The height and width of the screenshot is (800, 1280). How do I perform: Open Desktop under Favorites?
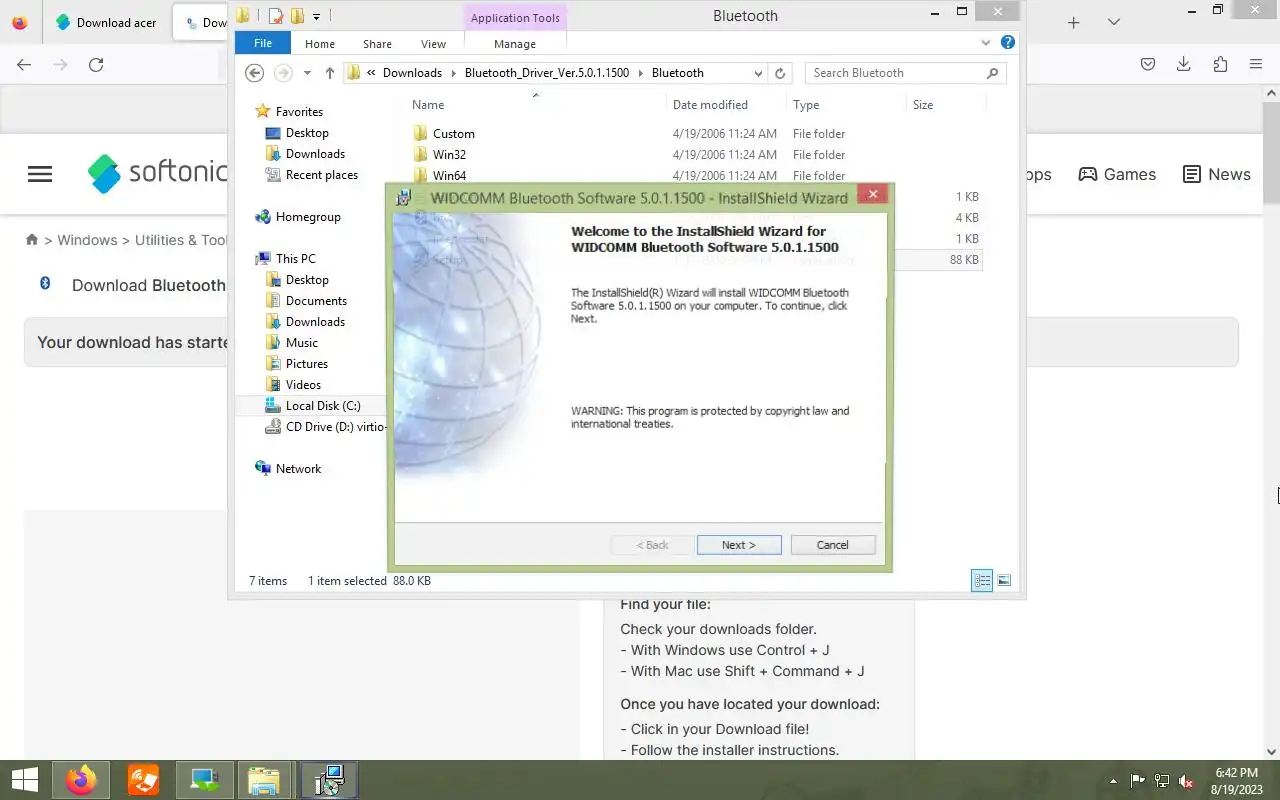(307, 133)
